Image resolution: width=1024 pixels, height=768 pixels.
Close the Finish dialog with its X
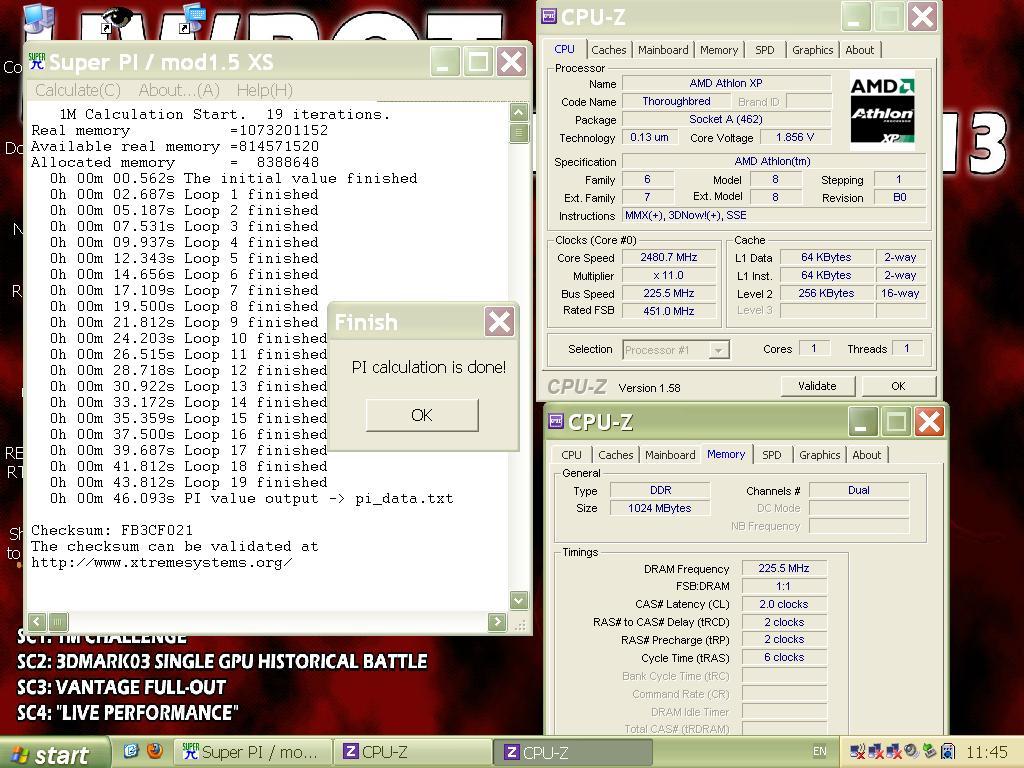click(500, 321)
